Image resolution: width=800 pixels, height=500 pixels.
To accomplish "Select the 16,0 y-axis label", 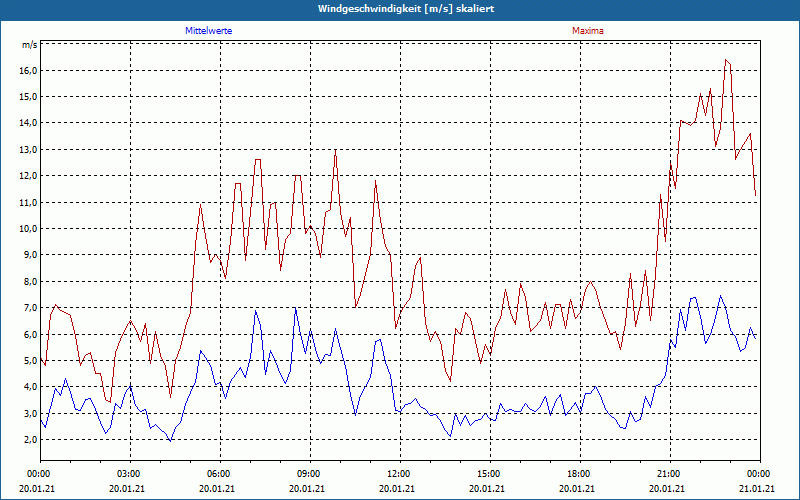I will point(29,70).
